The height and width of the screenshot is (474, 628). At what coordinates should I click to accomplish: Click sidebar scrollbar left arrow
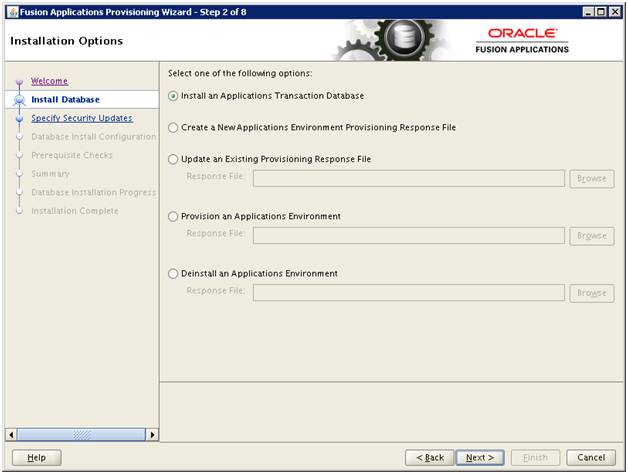pos(11,435)
